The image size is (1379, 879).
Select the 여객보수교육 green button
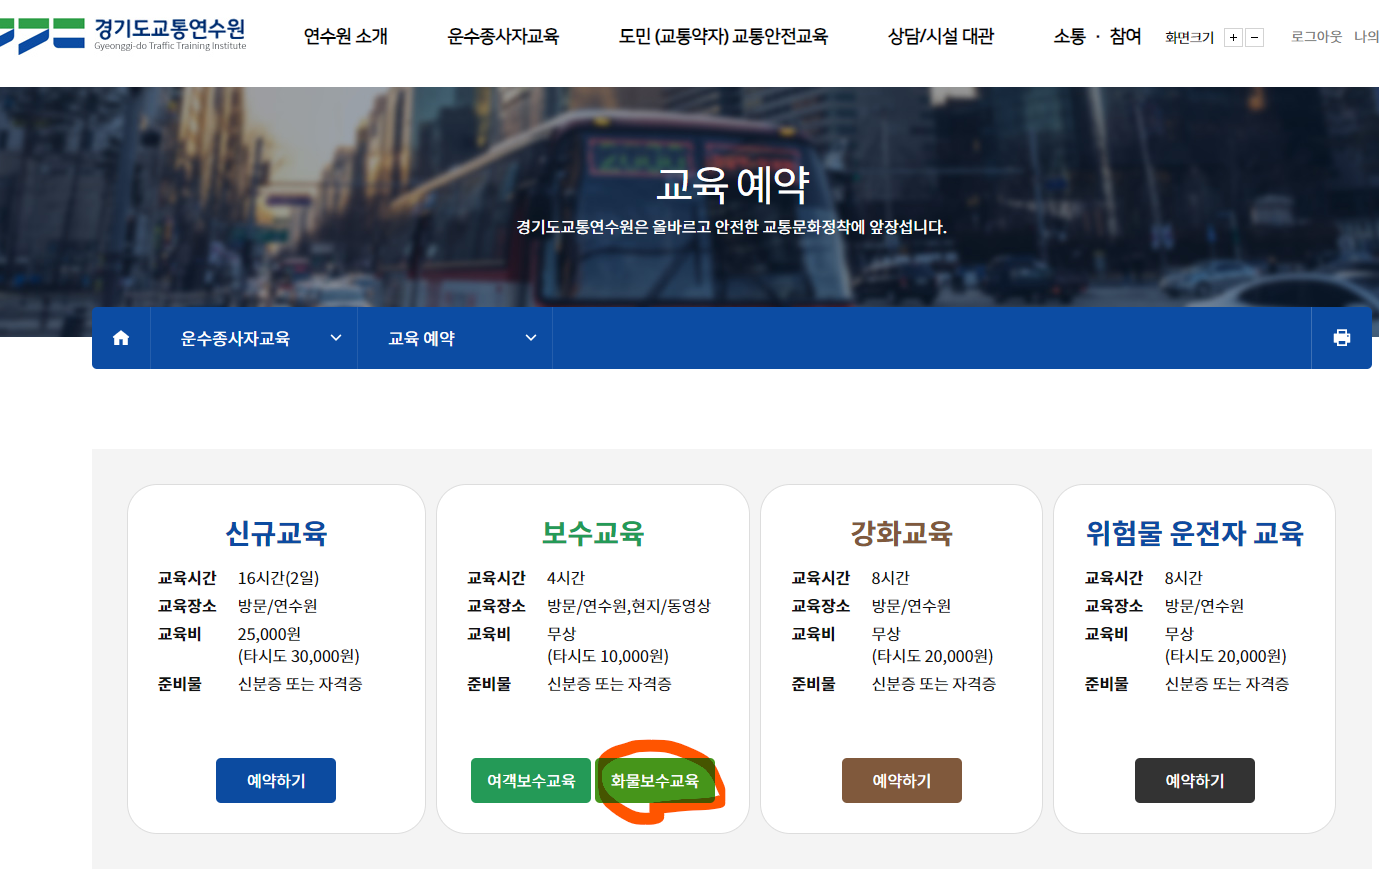click(531, 780)
